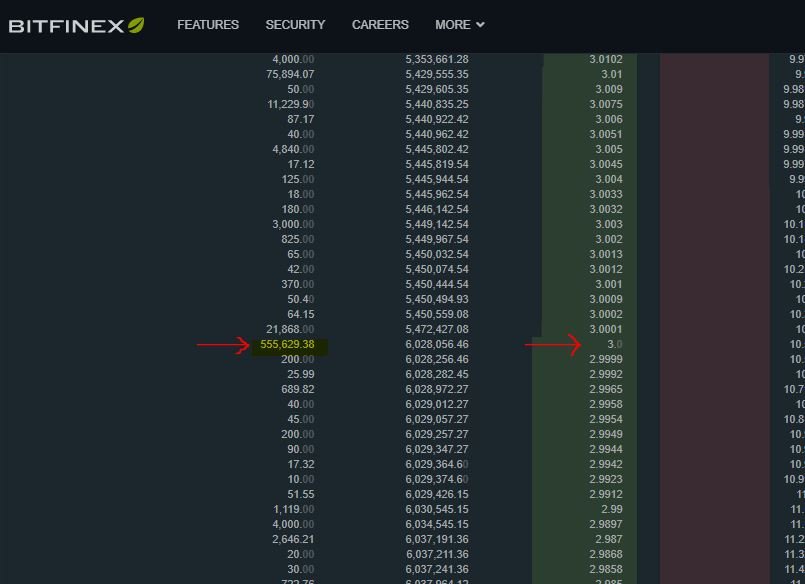805x584 pixels.
Task: Select the amount 3,000.00
Action: click(x=293, y=224)
